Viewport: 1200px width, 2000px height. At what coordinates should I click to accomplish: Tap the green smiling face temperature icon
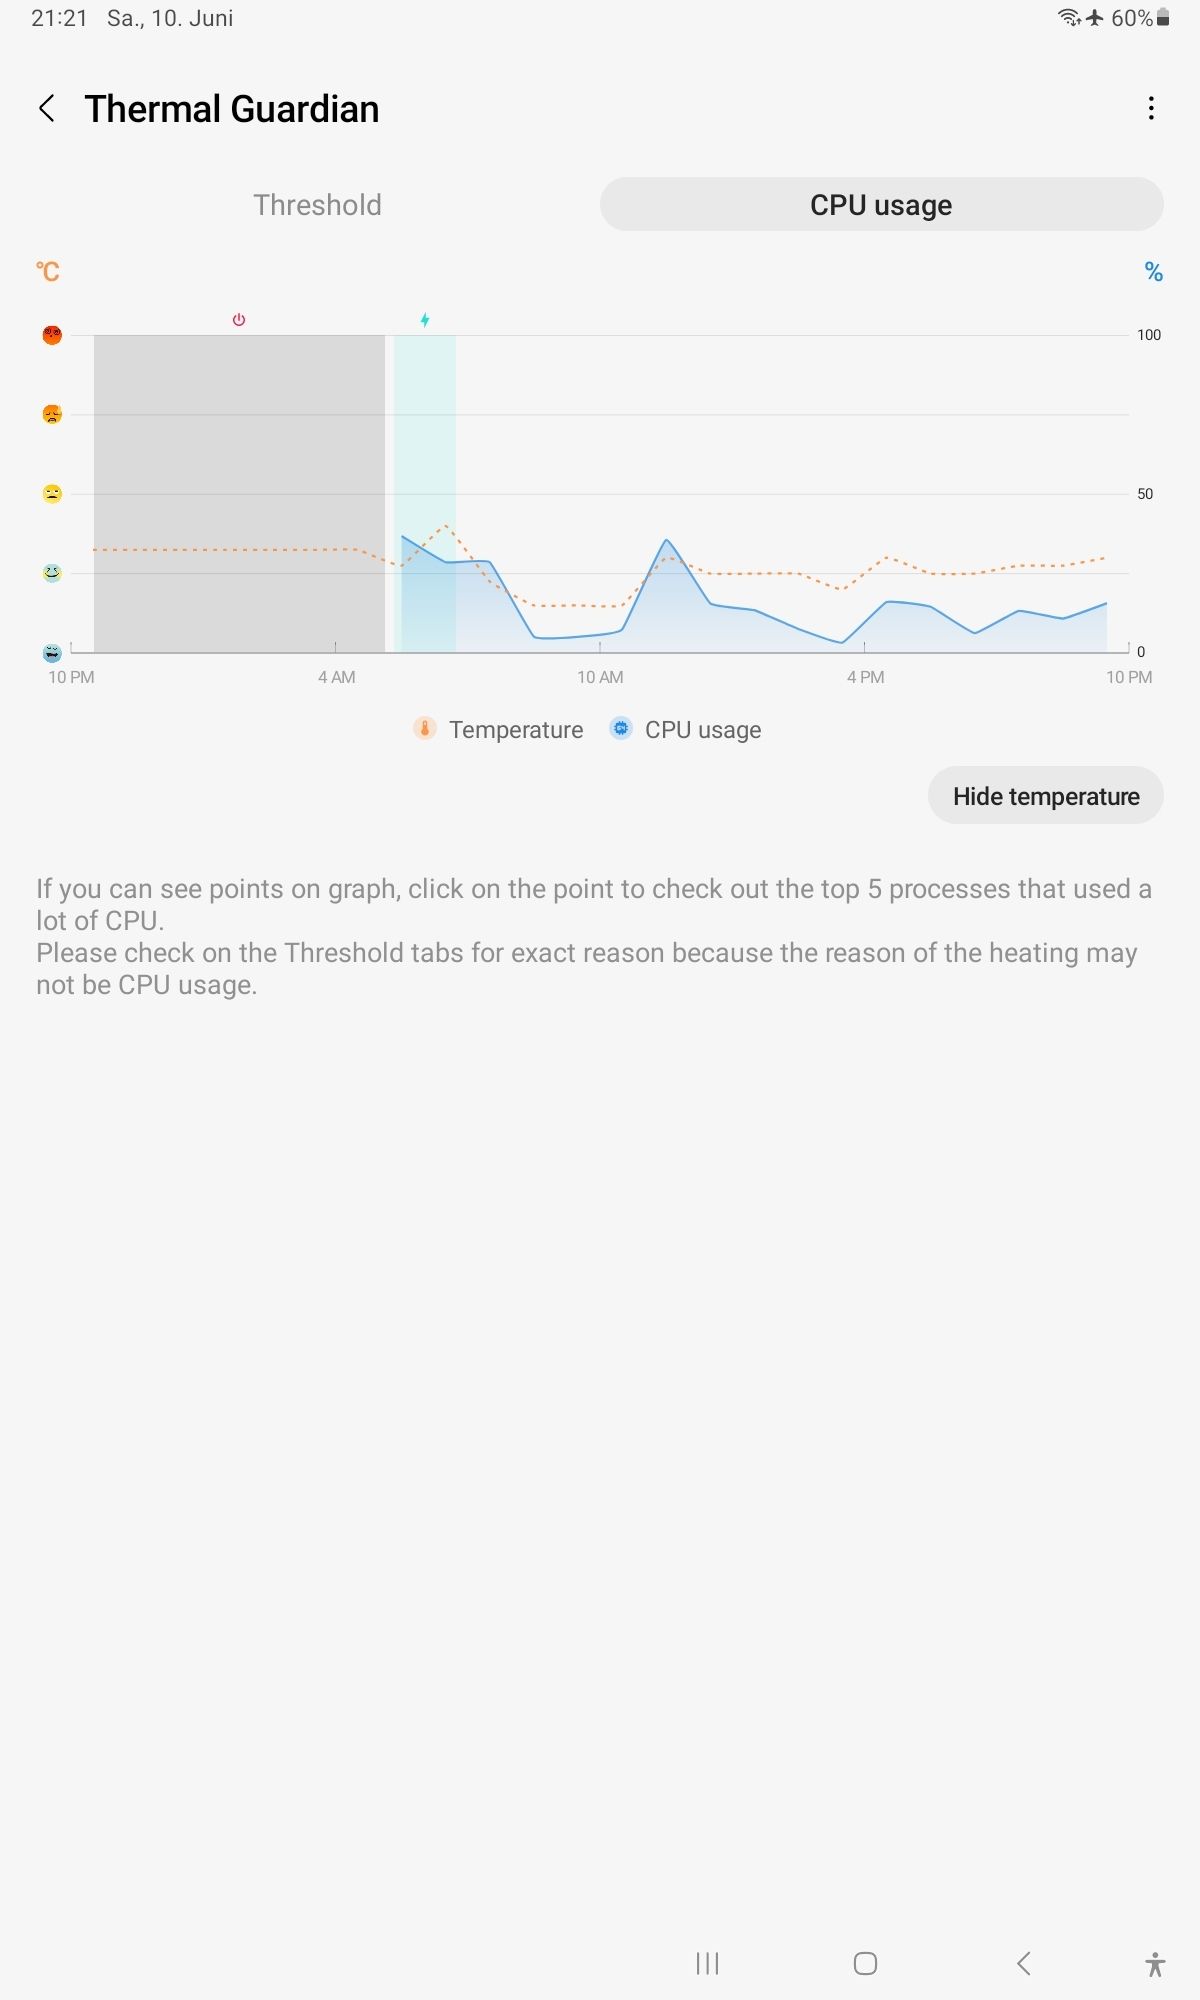pyautogui.click(x=52, y=573)
